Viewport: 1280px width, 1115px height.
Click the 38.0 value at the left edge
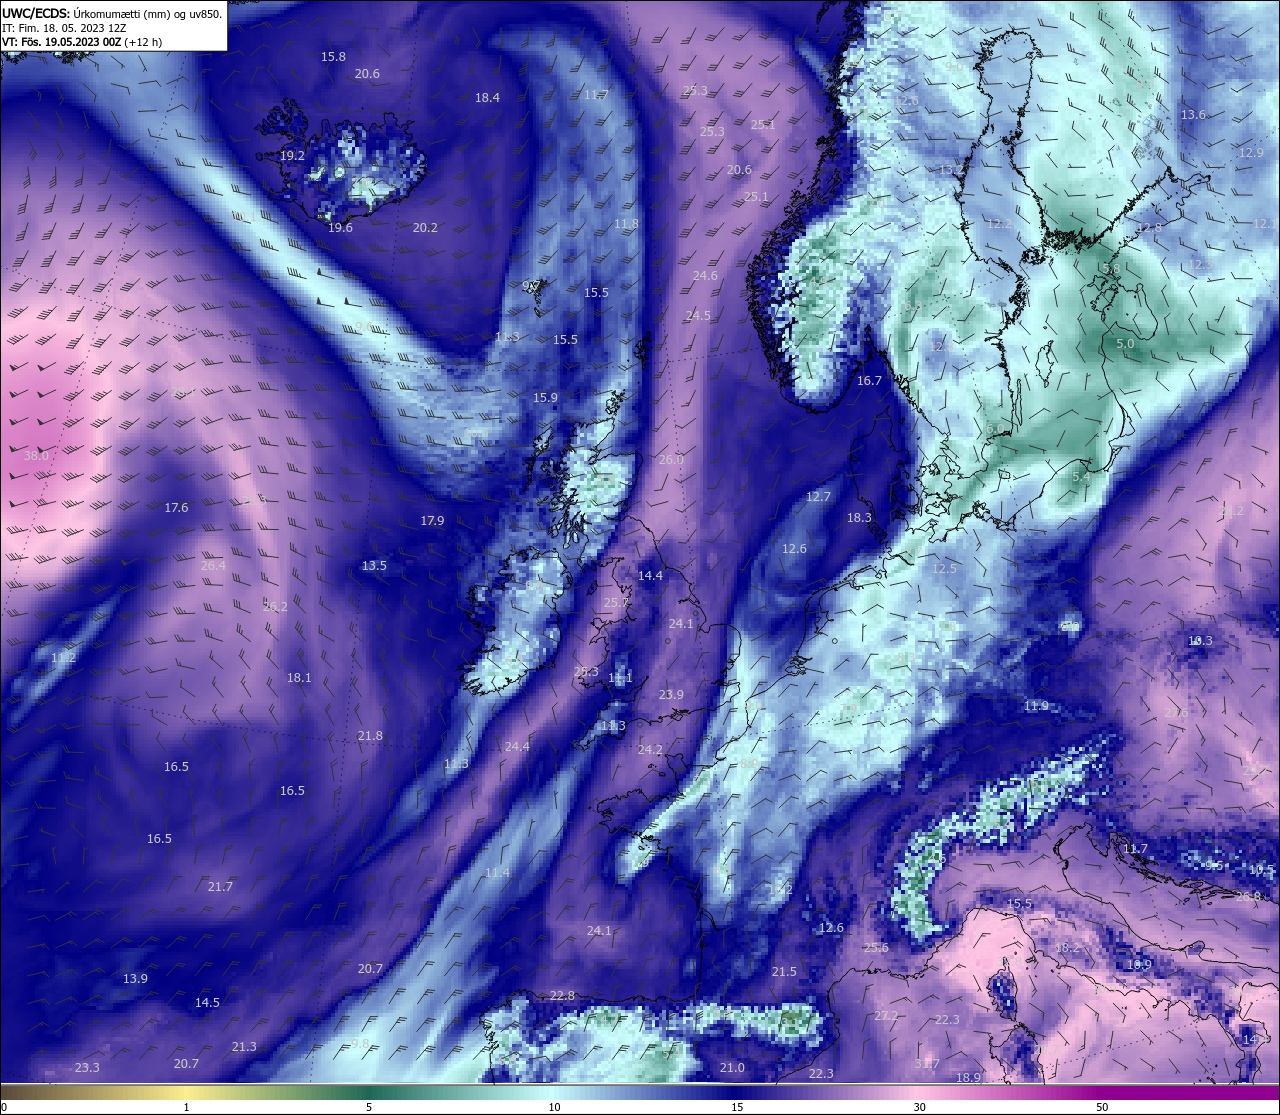click(36, 456)
